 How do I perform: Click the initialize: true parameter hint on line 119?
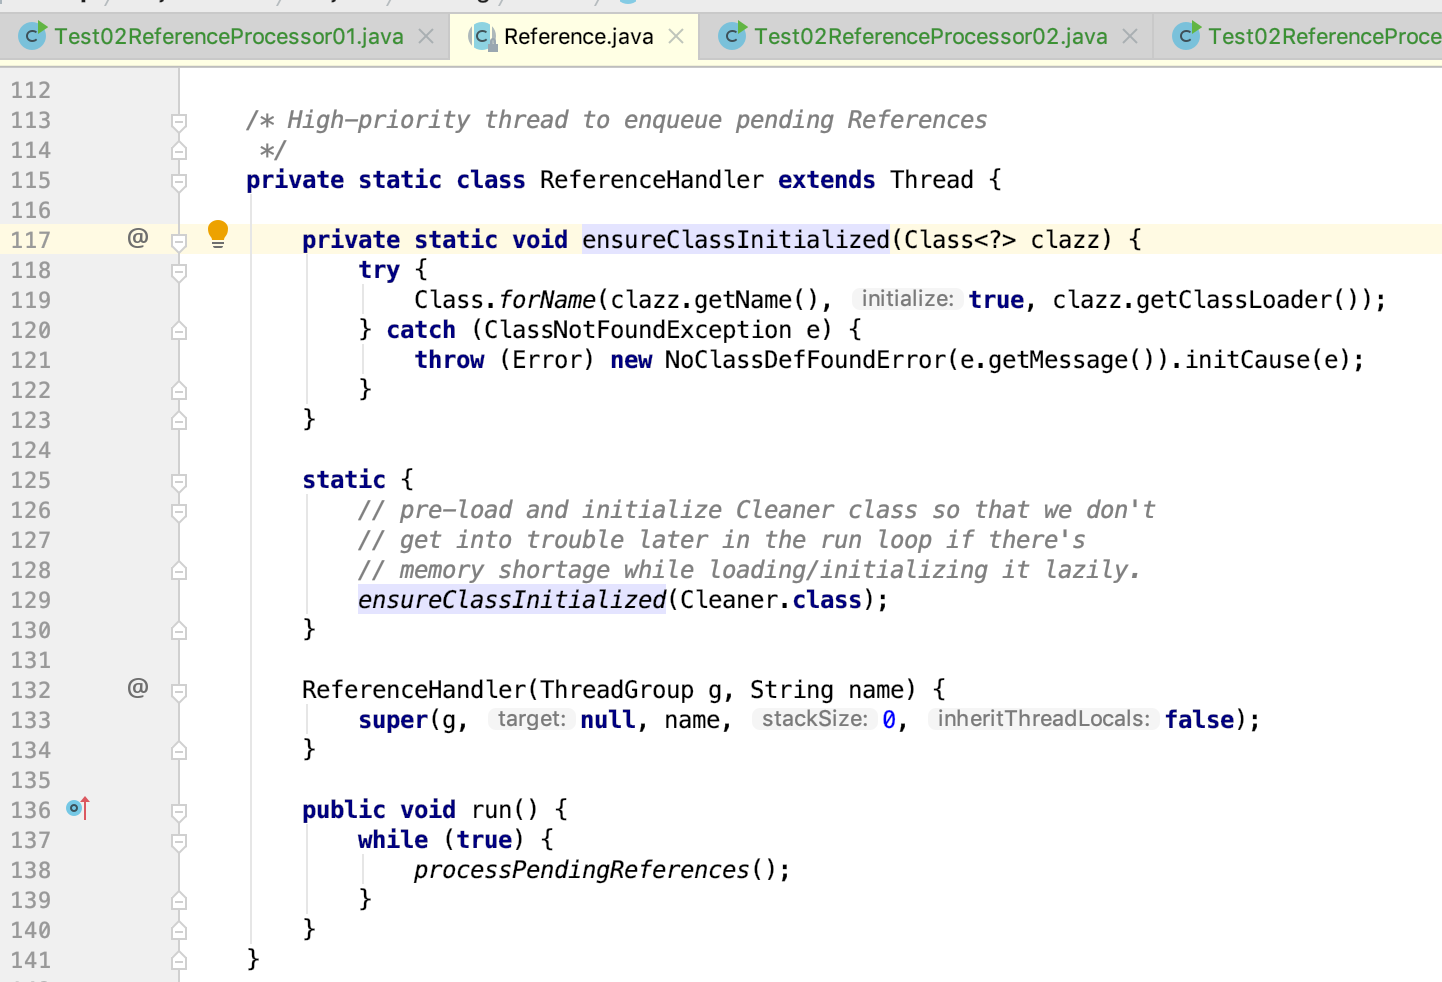(906, 299)
